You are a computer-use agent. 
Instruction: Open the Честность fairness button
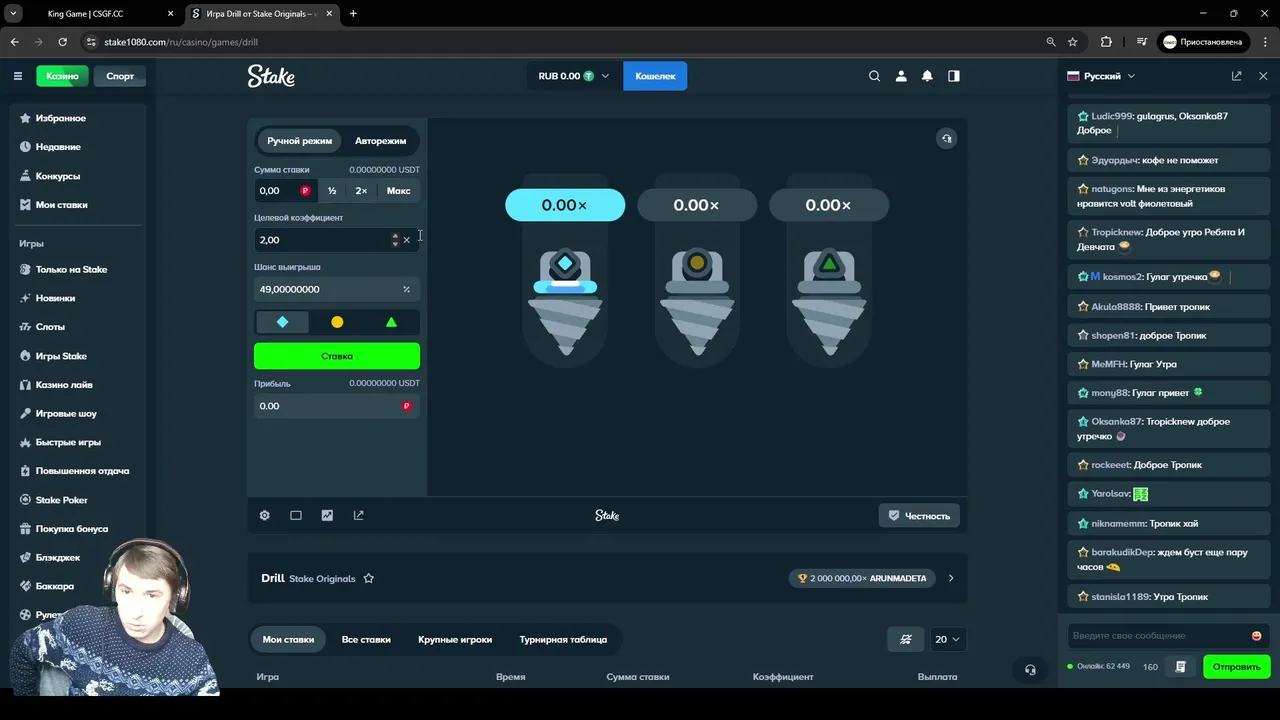pyautogui.click(x=919, y=516)
